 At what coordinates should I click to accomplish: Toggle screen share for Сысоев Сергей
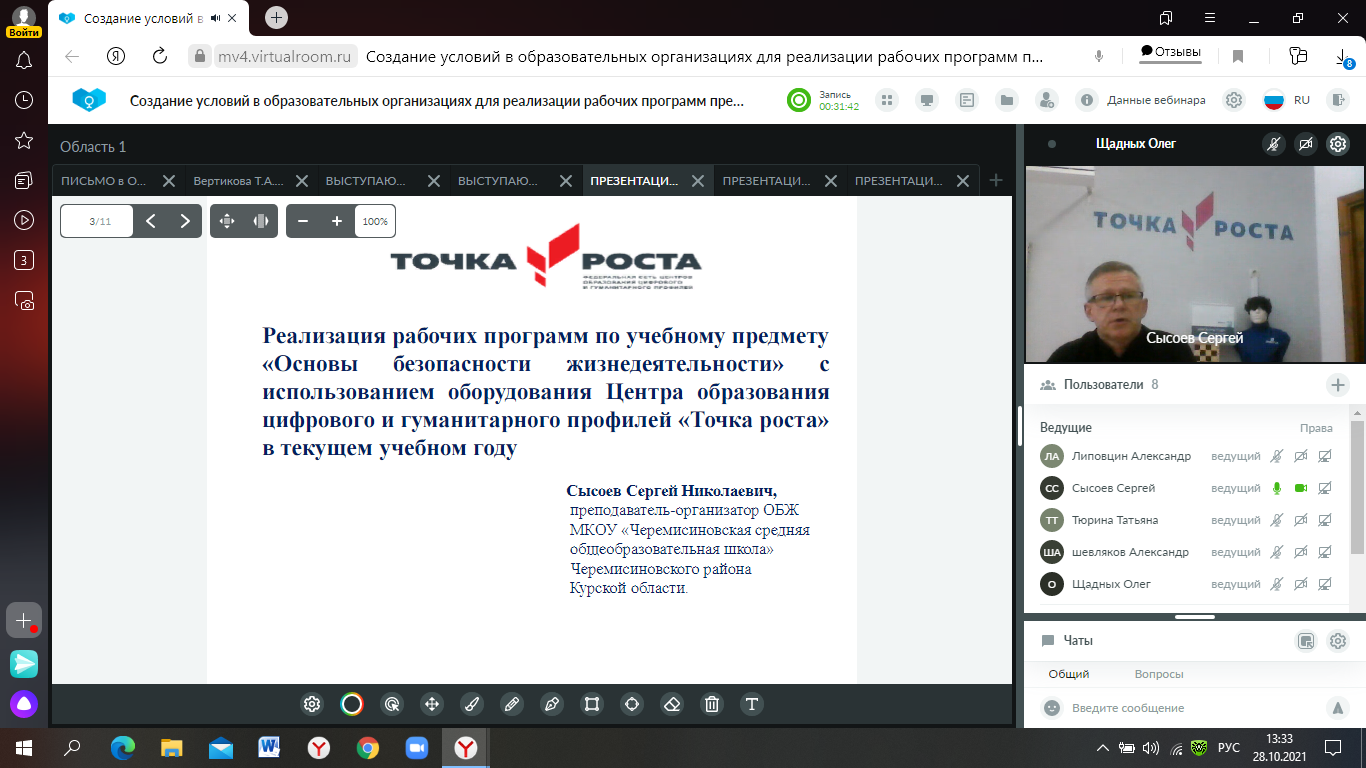click(1325, 488)
